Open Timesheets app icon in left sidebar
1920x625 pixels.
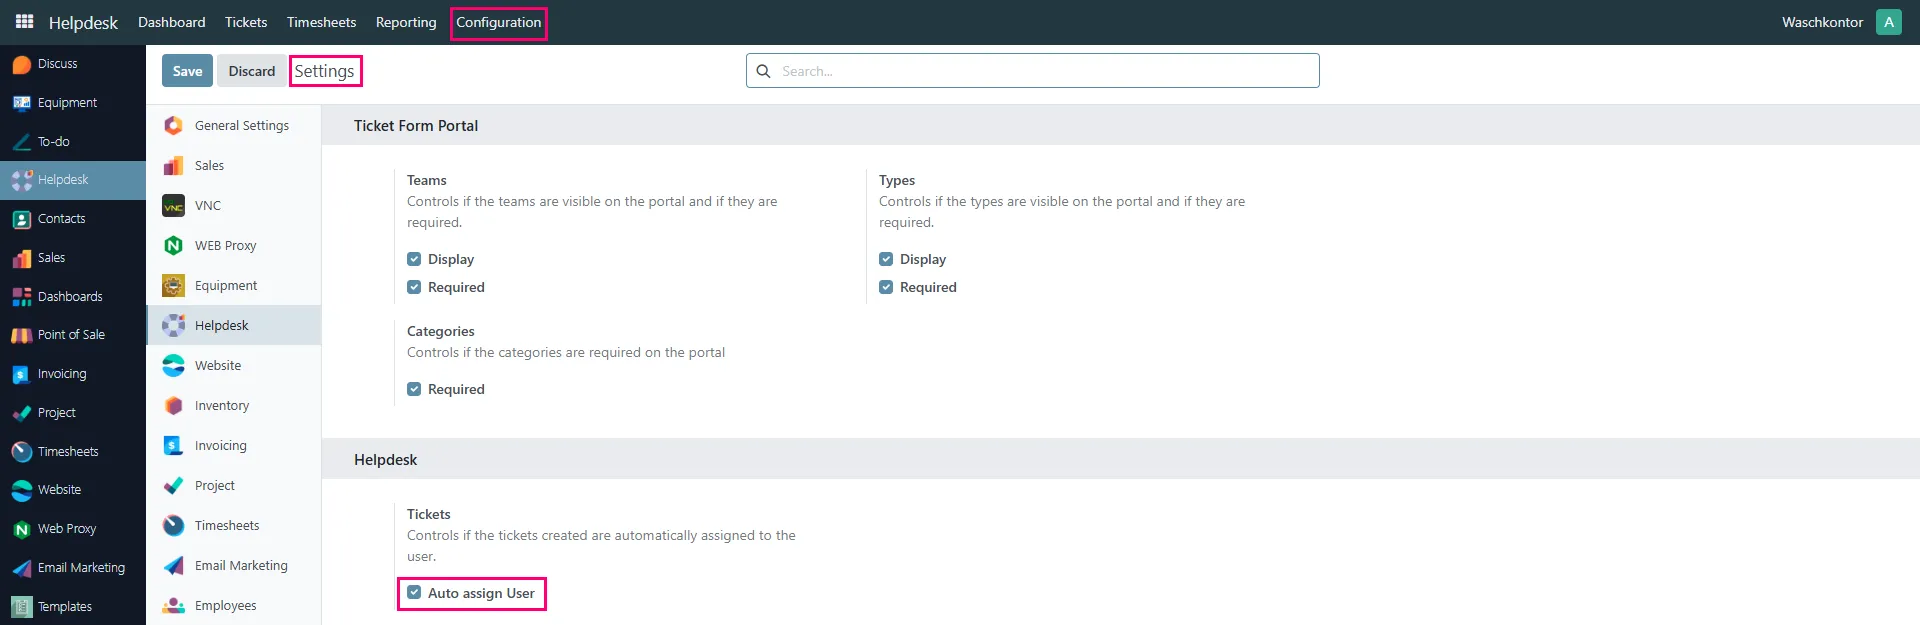[x=22, y=452]
